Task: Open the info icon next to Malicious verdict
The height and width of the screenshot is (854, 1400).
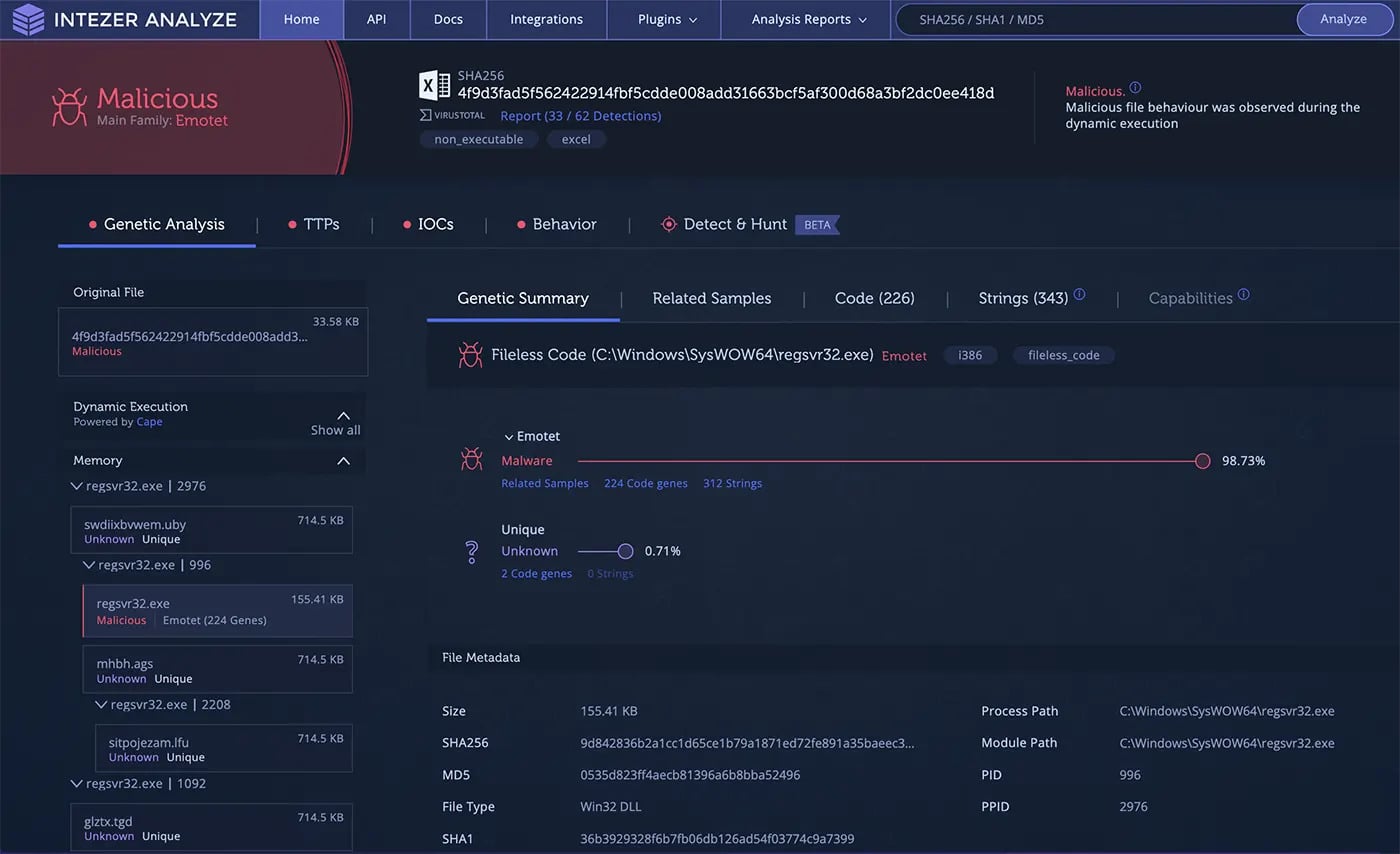Action: point(1135,88)
